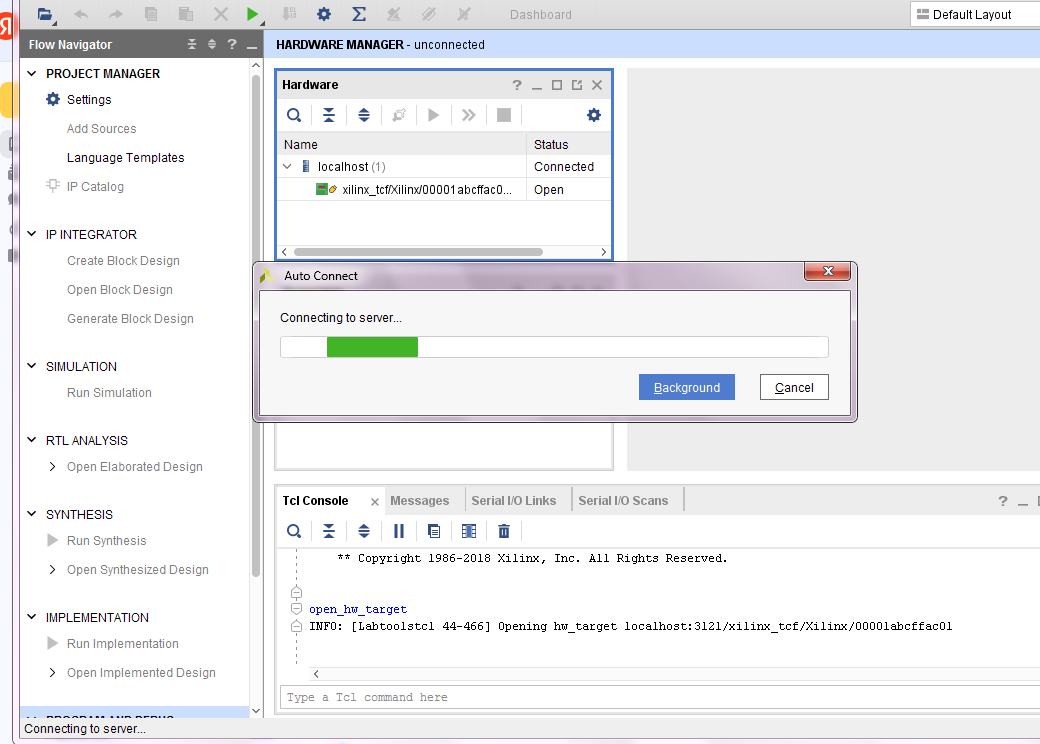Click the green Run play button
Viewport: 1040px width, 744px height.
point(252,14)
